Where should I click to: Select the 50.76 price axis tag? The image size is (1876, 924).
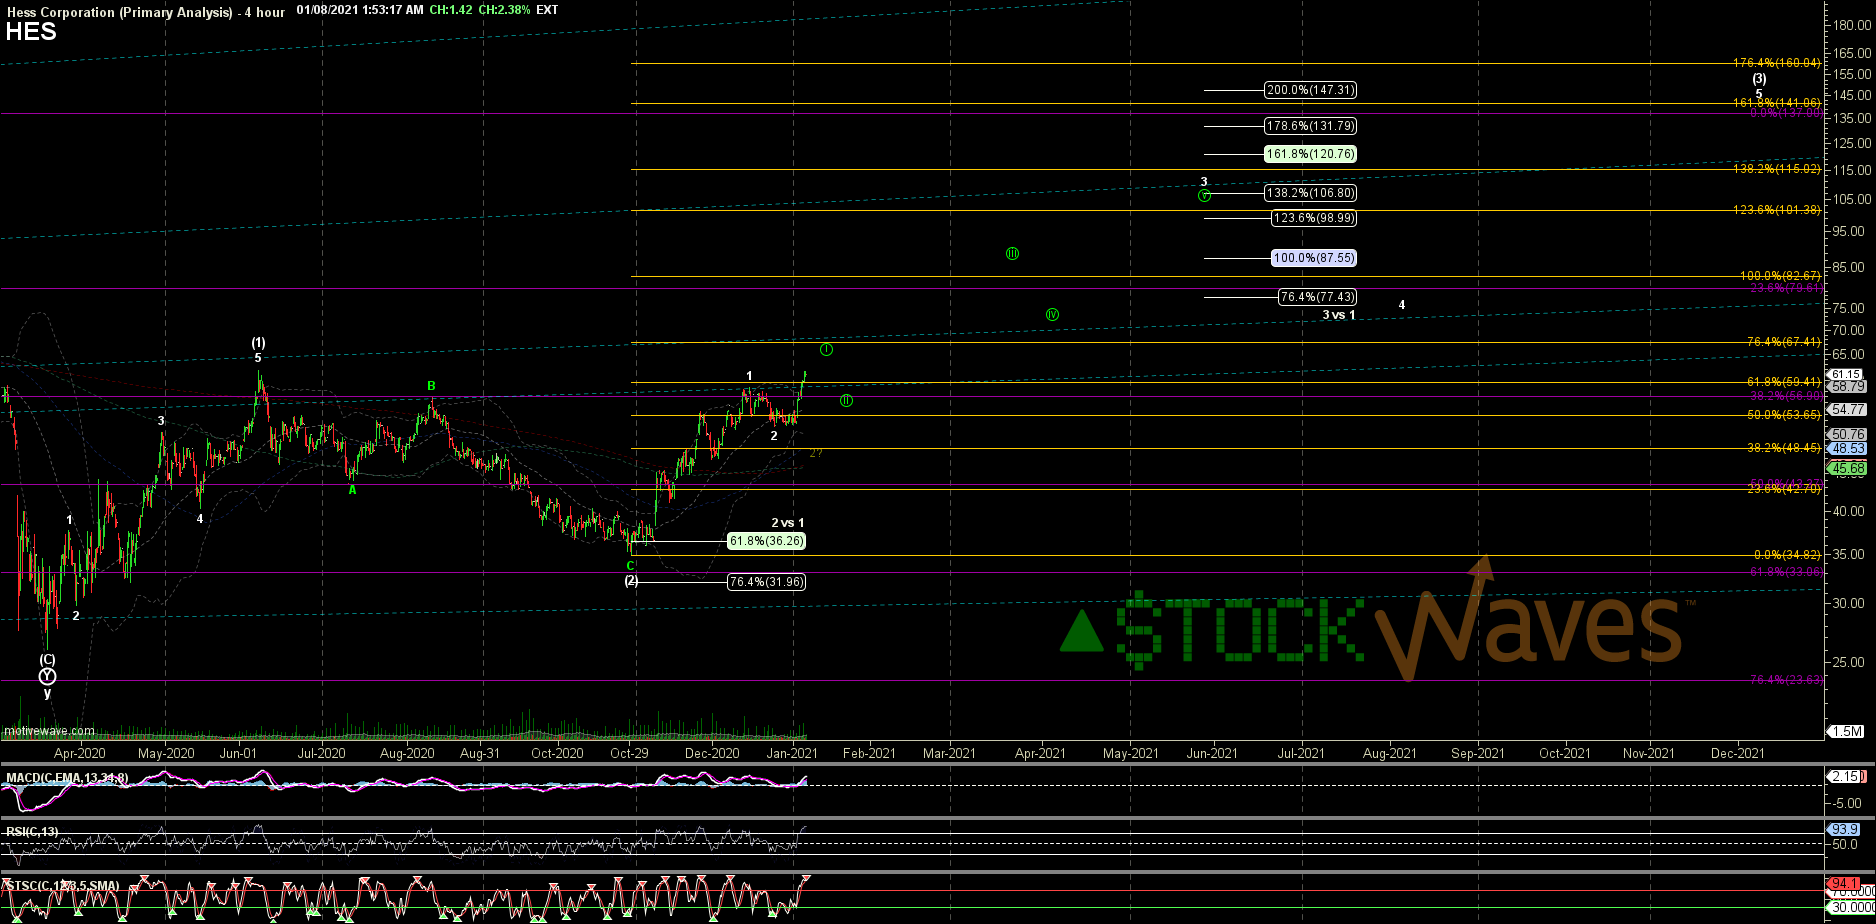(1846, 434)
